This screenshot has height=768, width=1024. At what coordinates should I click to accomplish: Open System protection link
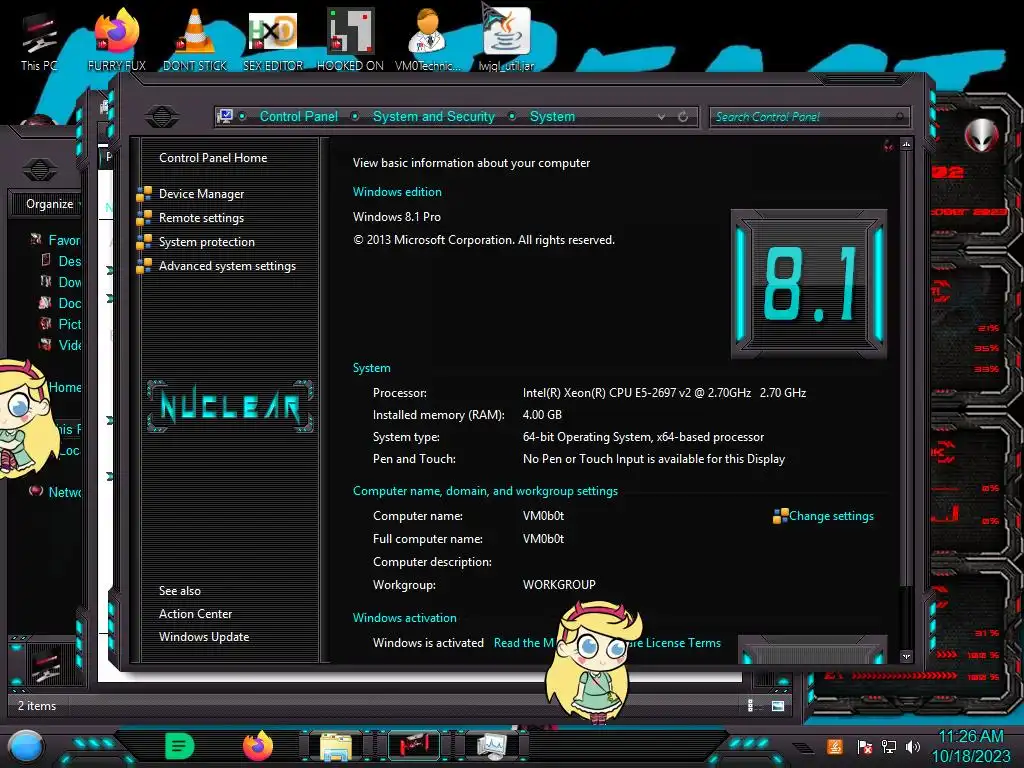(x=206, y=242)
